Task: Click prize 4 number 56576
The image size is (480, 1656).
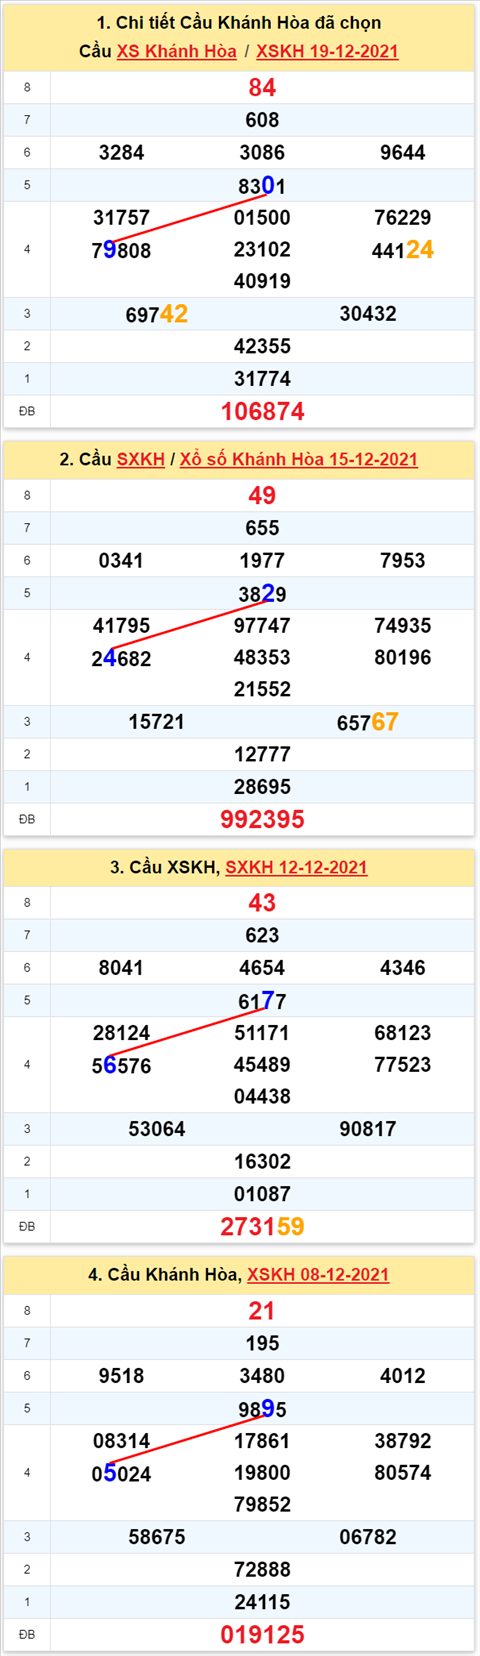Action: pyautogui.click(x=121, y=1065)
